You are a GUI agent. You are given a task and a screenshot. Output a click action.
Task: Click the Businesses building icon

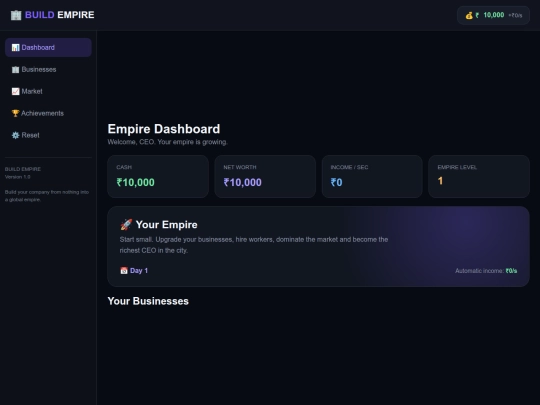(15, 70)
